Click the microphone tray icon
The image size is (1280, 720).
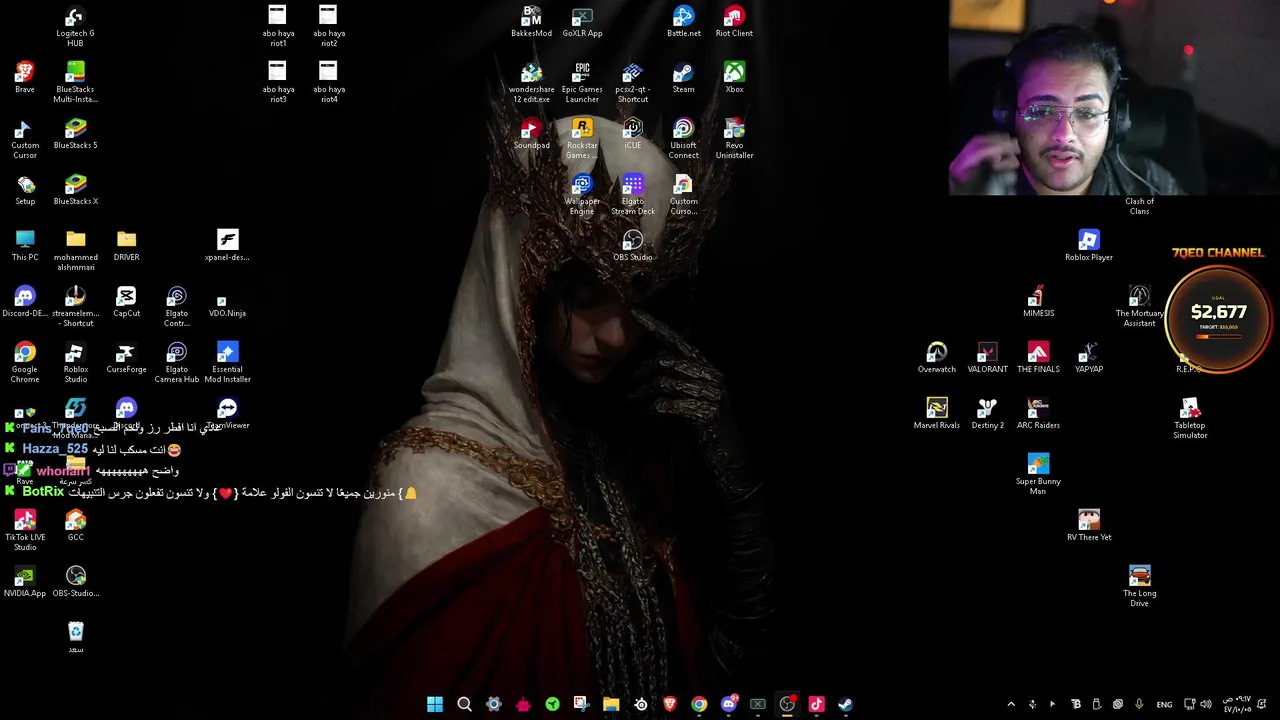click(x=1139, y=704)
